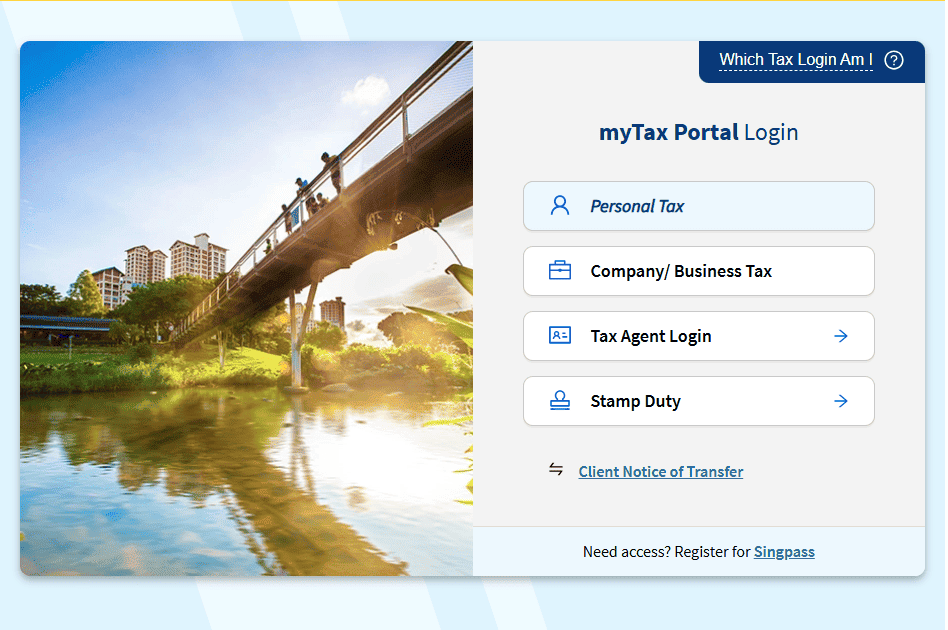Open the 'Which Tax Login Am I' text link
This screenshot has width=948, height=630.
pos(795,60)
